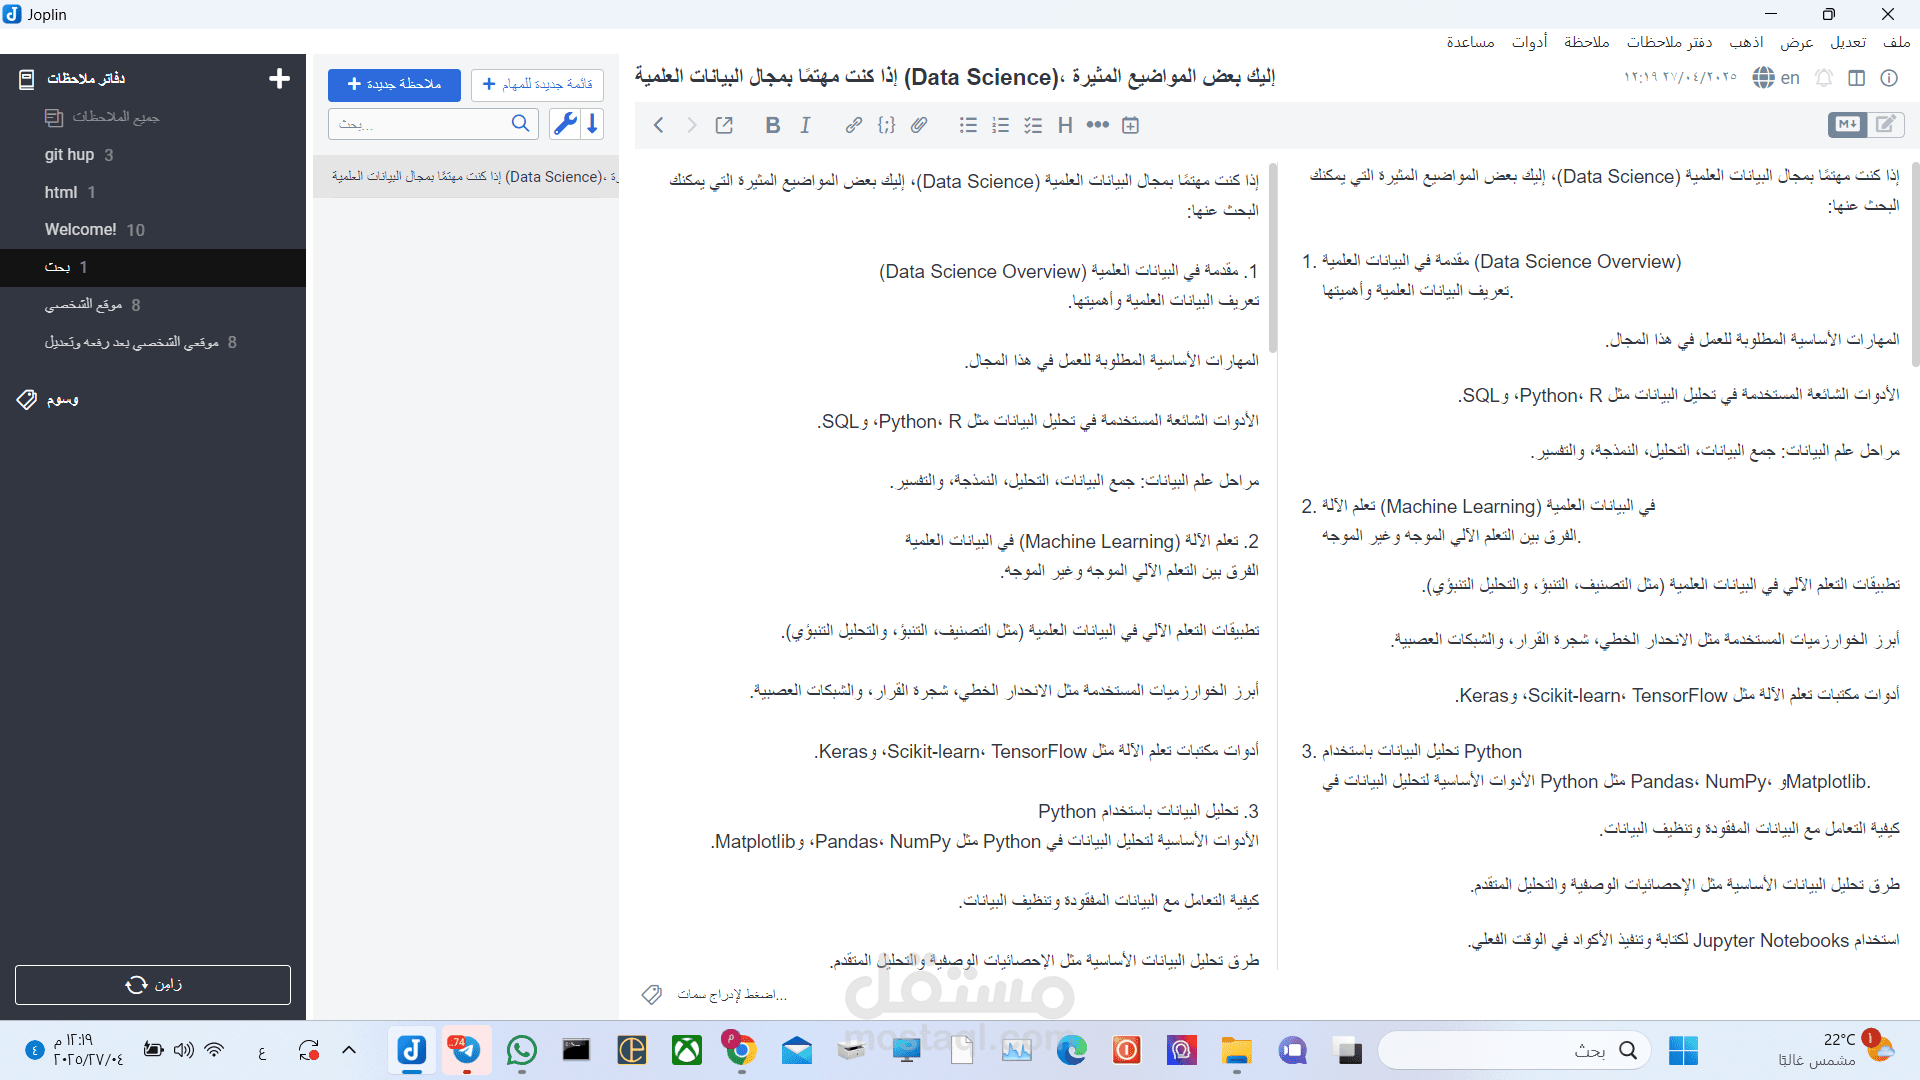
Task: Click the search magnifier icon
Action: 520,123
